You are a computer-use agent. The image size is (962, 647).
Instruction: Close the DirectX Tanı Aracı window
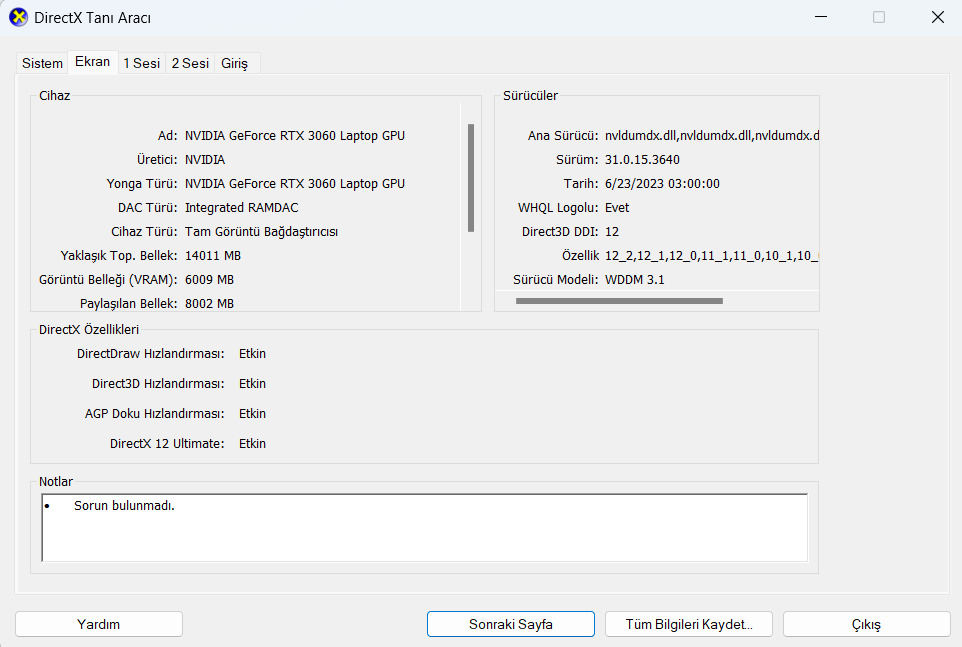(x=937, y=17)
